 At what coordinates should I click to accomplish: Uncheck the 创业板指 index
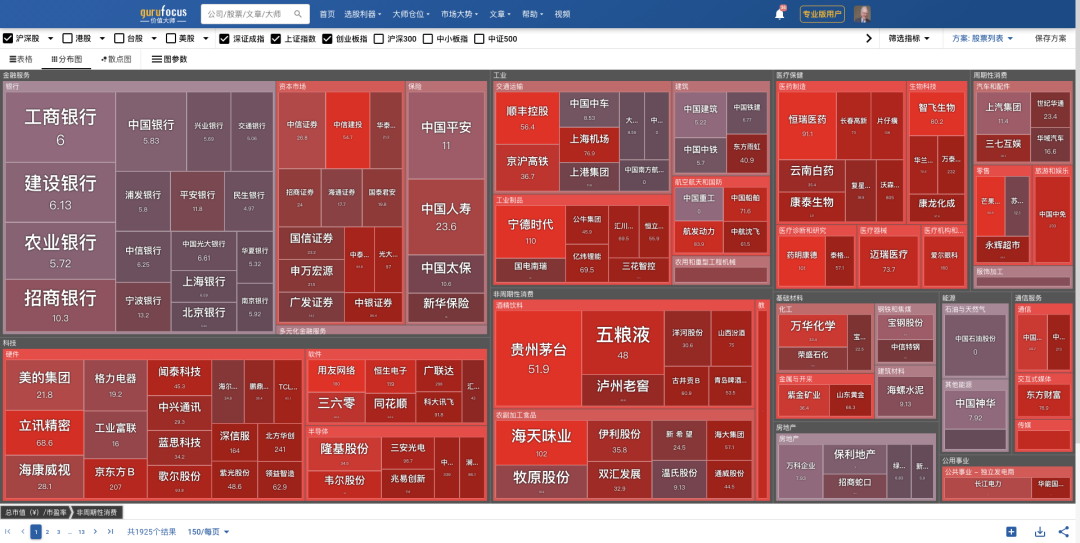(327, 39)
